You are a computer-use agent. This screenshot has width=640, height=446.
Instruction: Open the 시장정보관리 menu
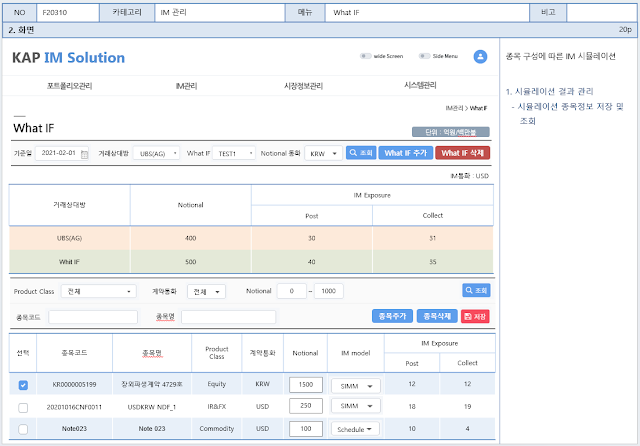click(303, 86)
